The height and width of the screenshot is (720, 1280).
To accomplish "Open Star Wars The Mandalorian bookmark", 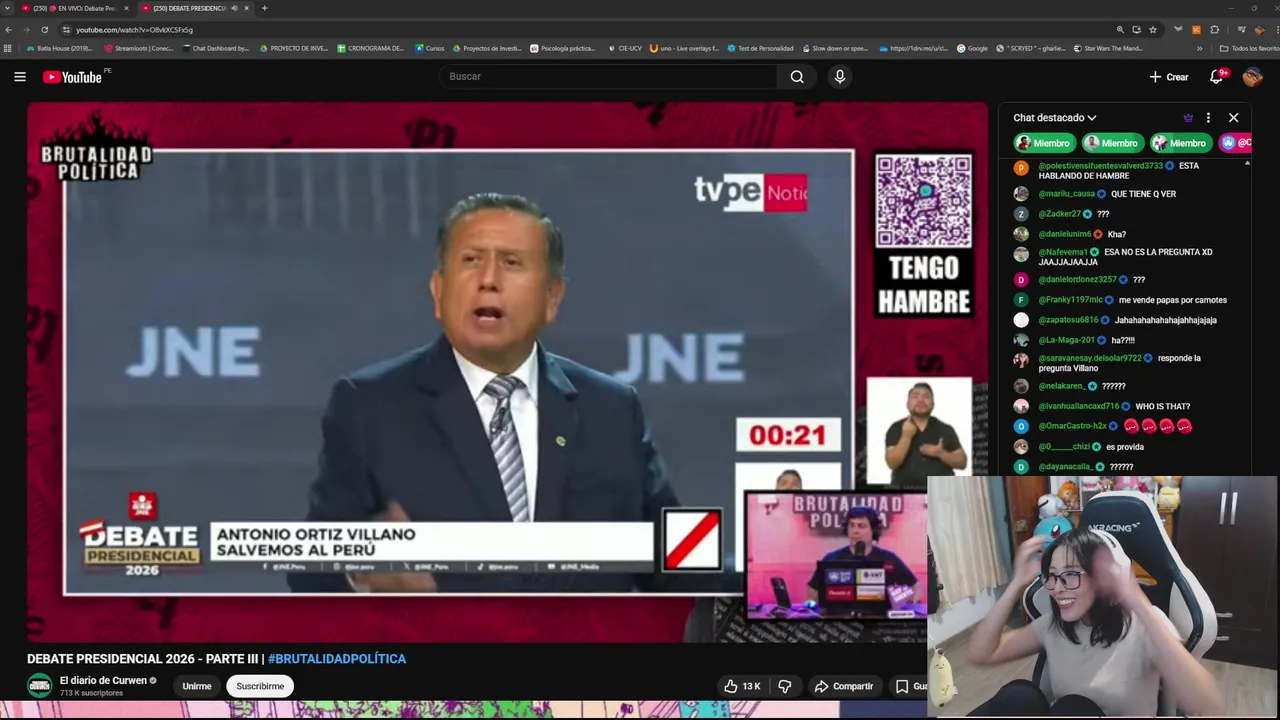I will point(1108,48).
